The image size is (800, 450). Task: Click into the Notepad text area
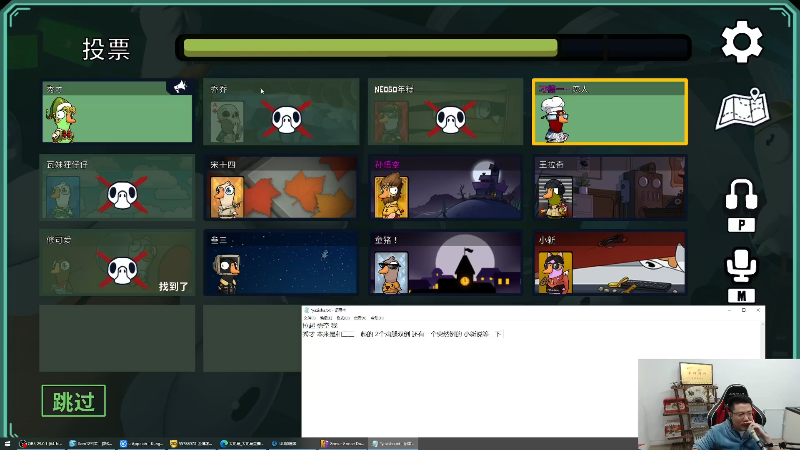click(533, 380)
